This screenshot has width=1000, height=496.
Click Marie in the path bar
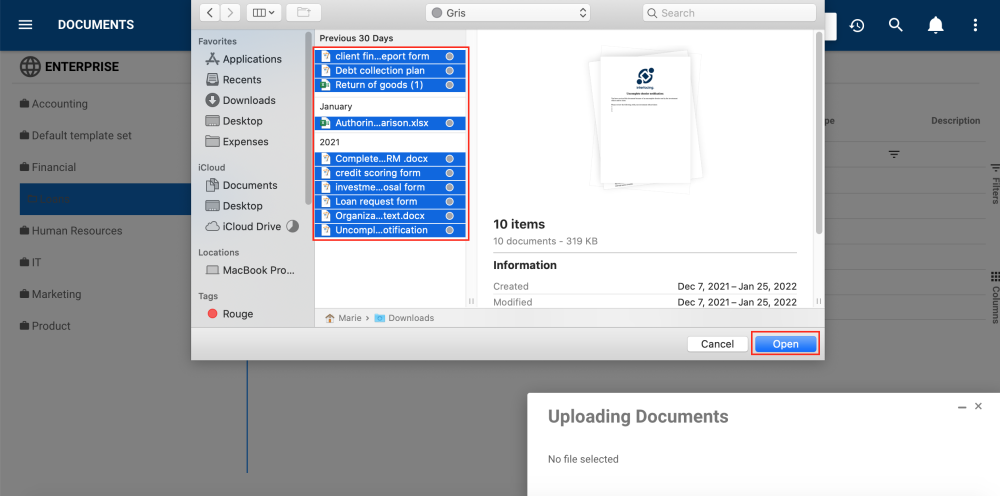pos(343,317)
